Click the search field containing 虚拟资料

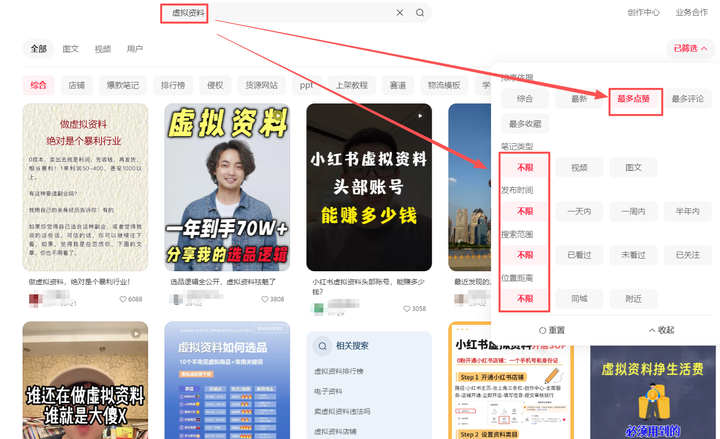point(296,13)
